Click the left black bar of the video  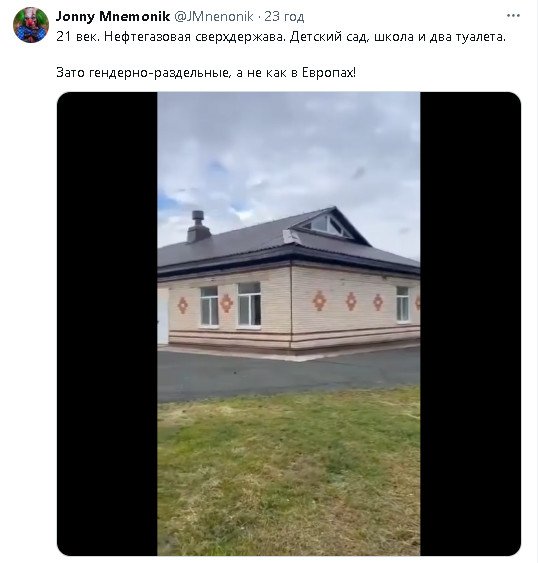click(x=107, y=324)
